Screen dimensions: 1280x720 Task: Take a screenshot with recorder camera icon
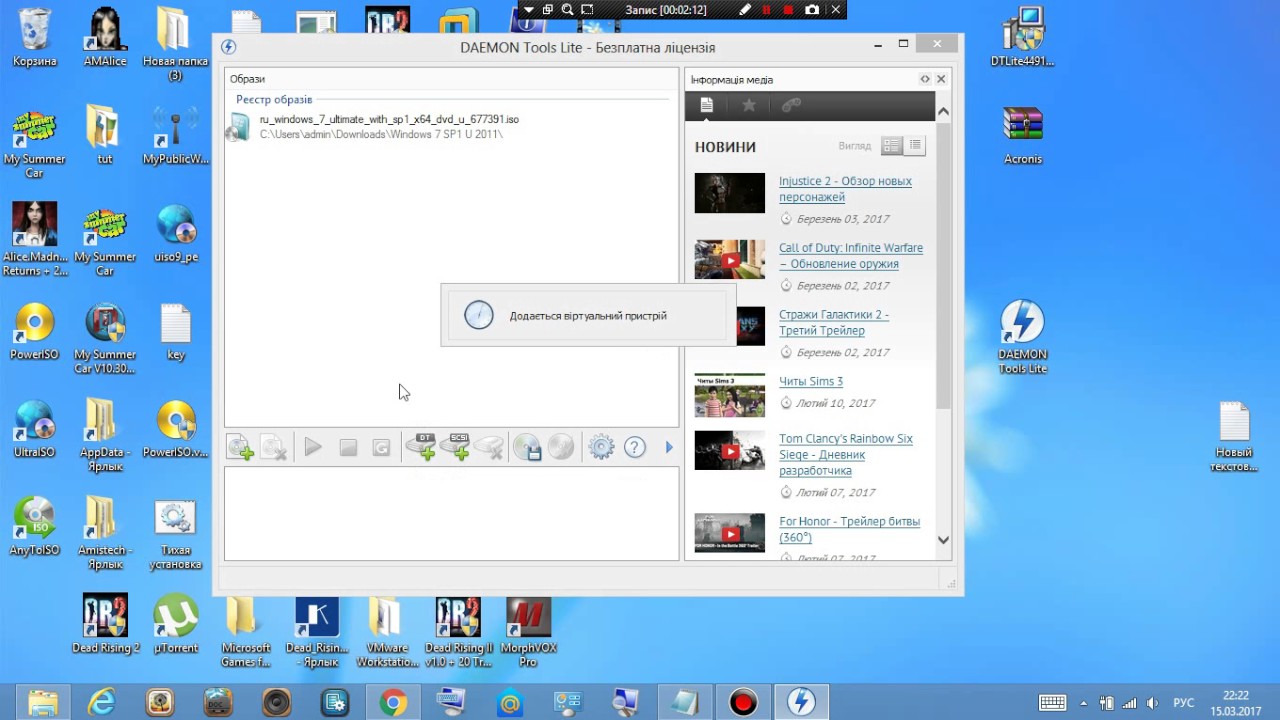(812, 9)
